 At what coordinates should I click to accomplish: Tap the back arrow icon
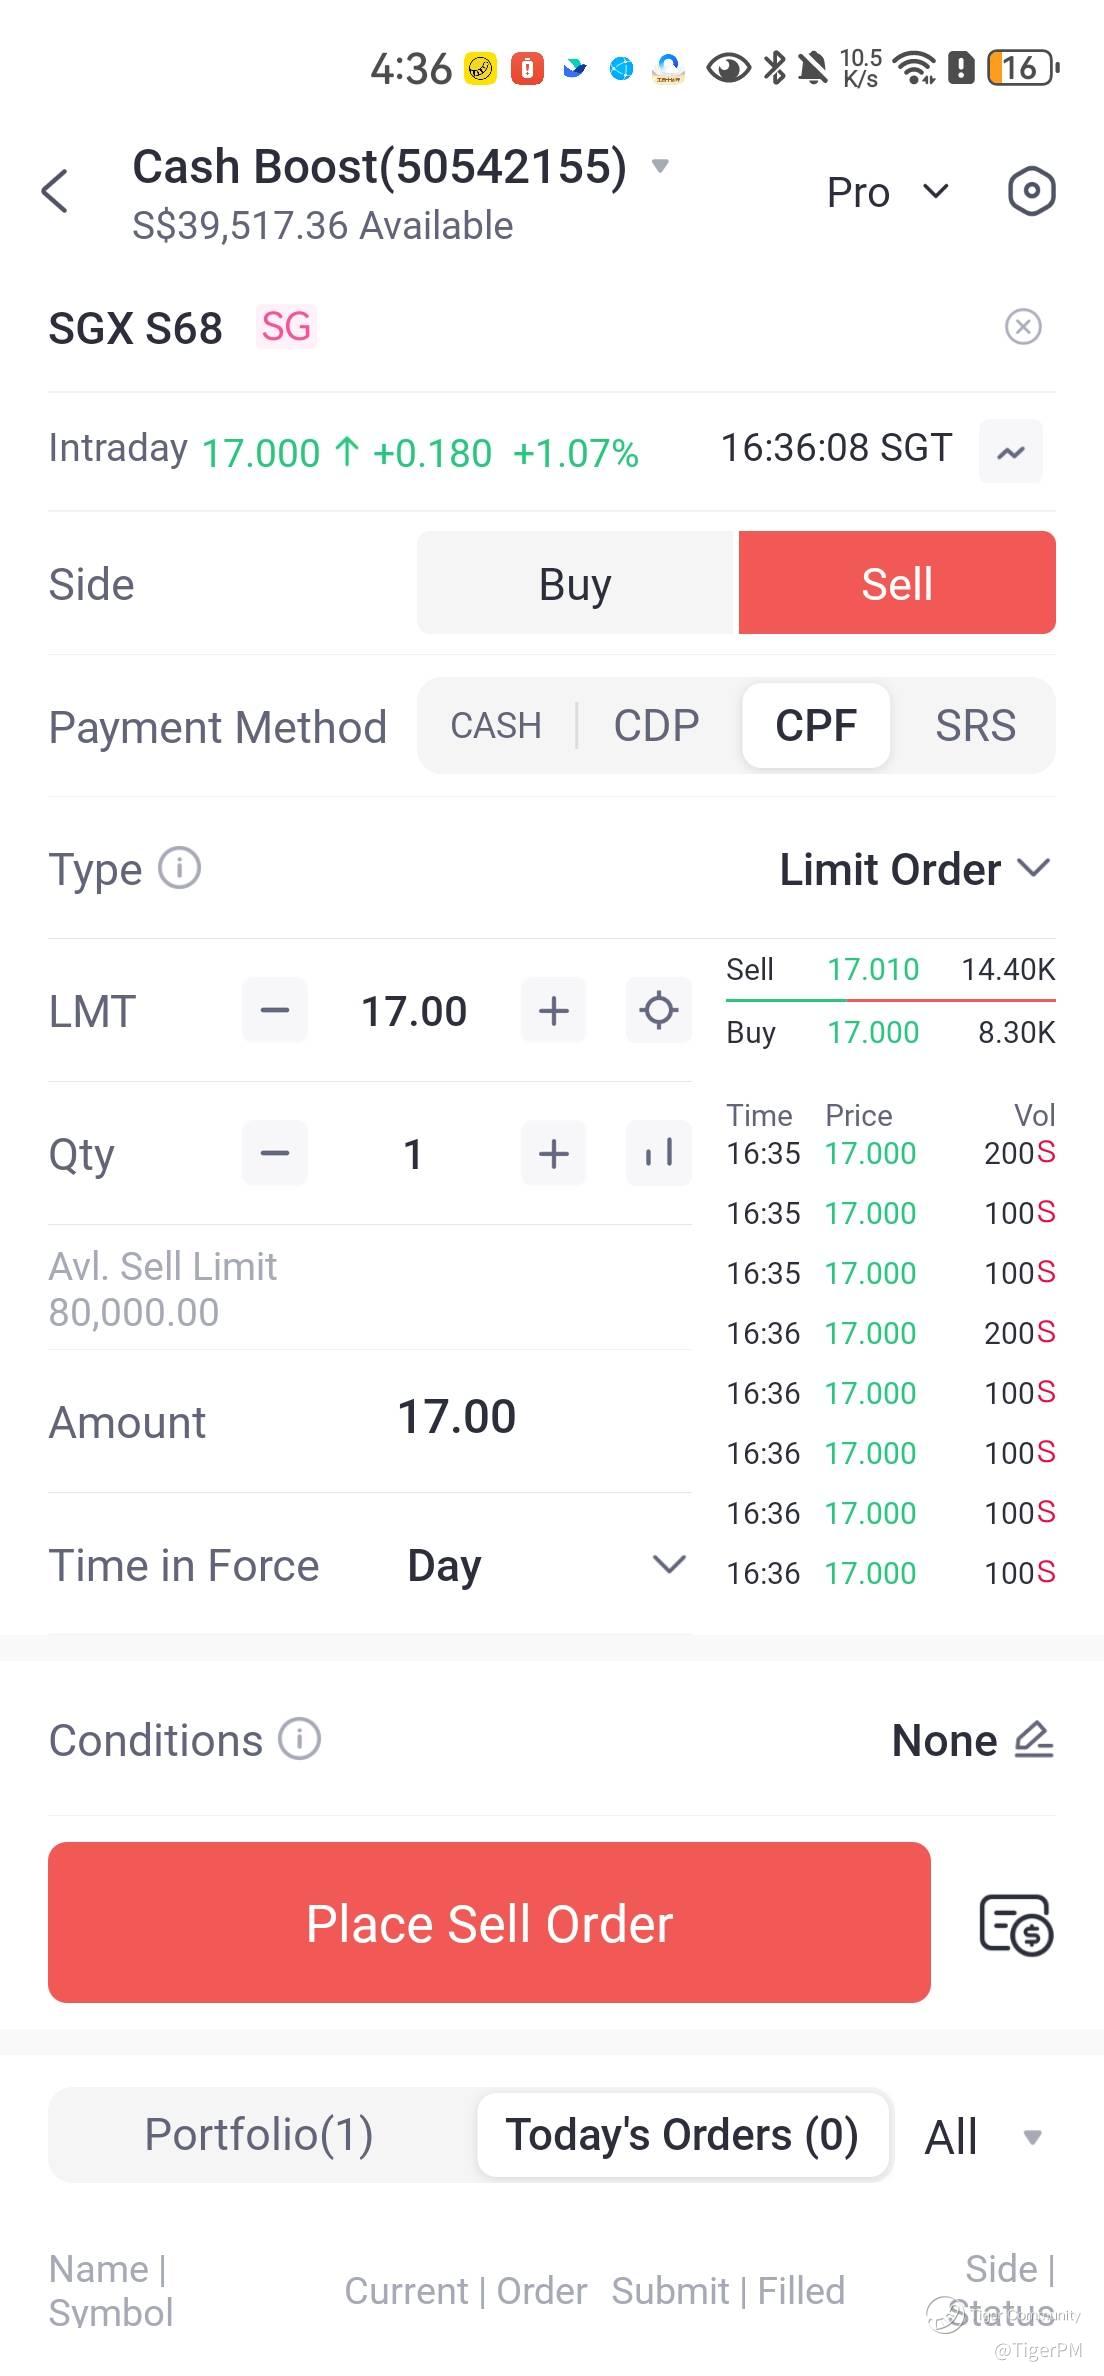pos(56,191)
